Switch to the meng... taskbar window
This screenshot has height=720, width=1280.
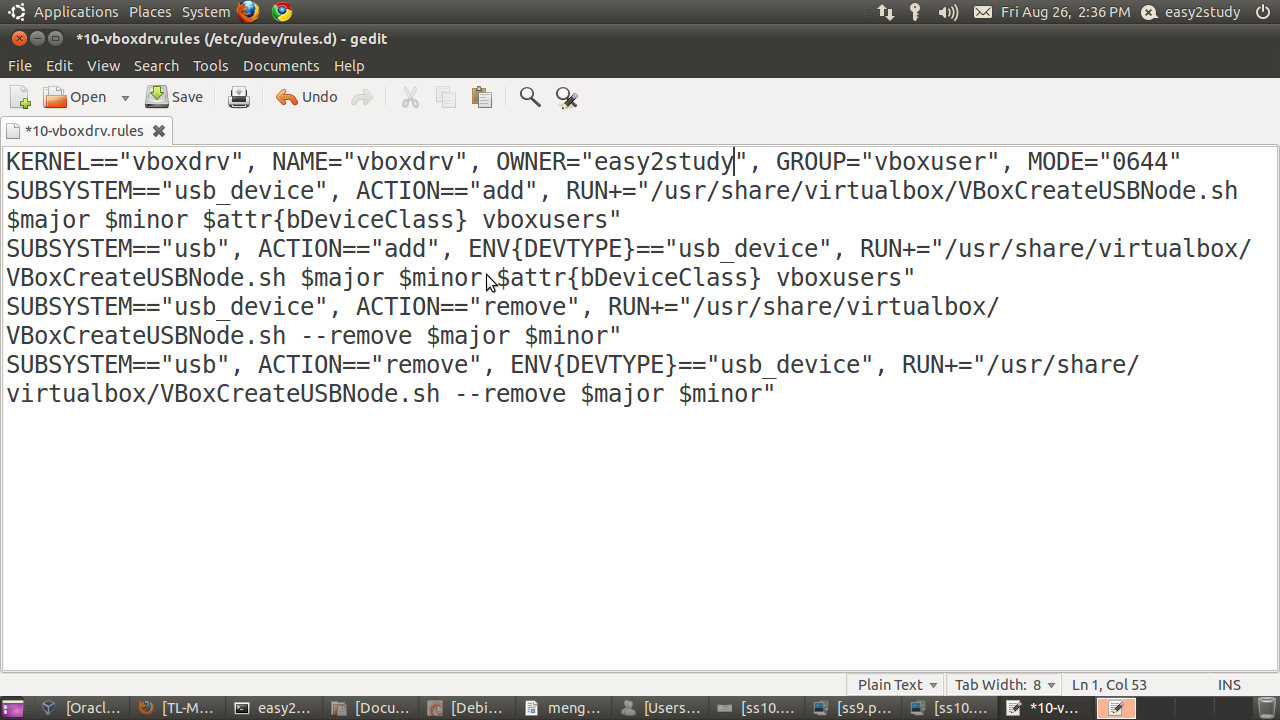pyautogui.click(x=565, y=708)
